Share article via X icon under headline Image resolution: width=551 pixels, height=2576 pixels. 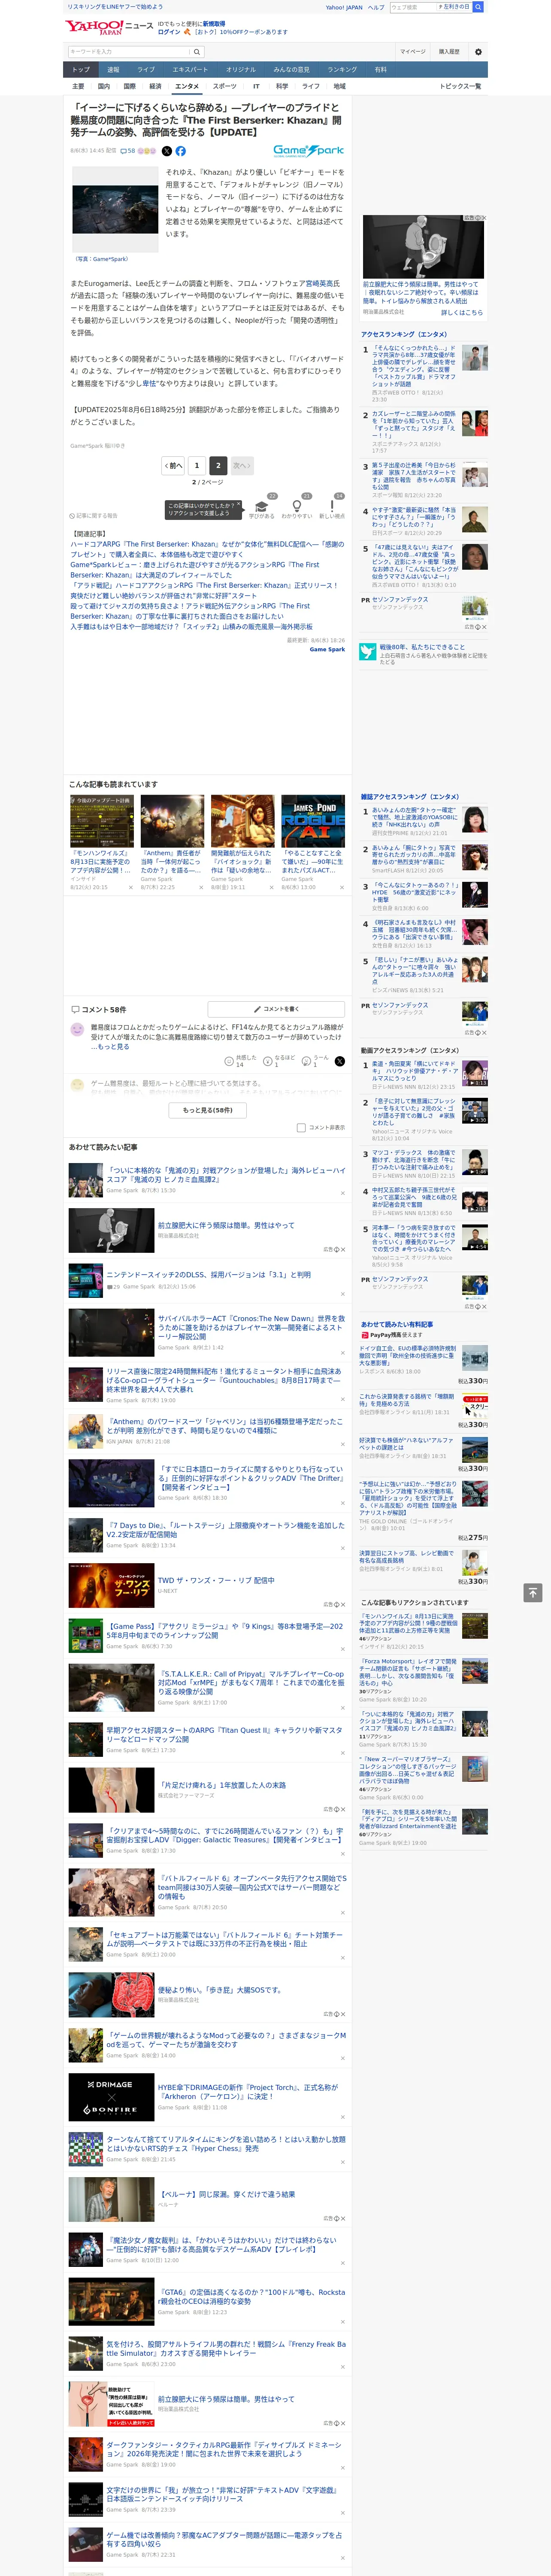point(167,151)
